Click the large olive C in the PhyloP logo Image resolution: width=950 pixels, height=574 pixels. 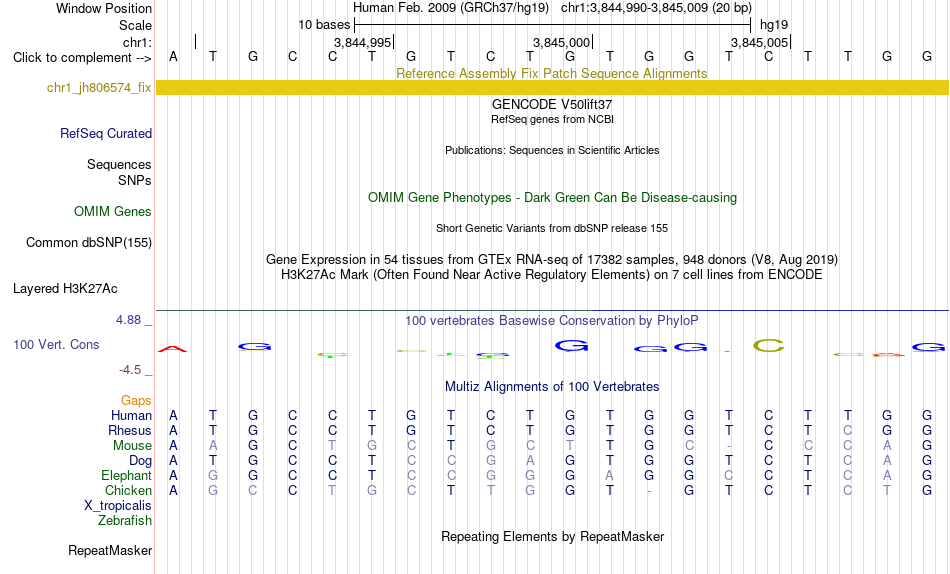768,345
